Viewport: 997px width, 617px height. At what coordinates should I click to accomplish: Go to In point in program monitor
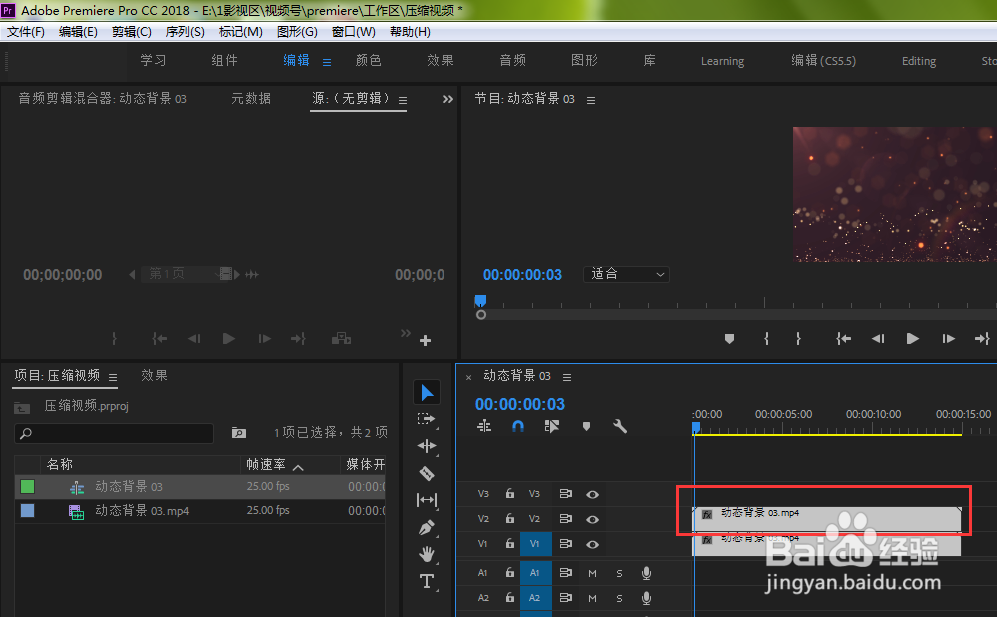click(x=843, y=338)
